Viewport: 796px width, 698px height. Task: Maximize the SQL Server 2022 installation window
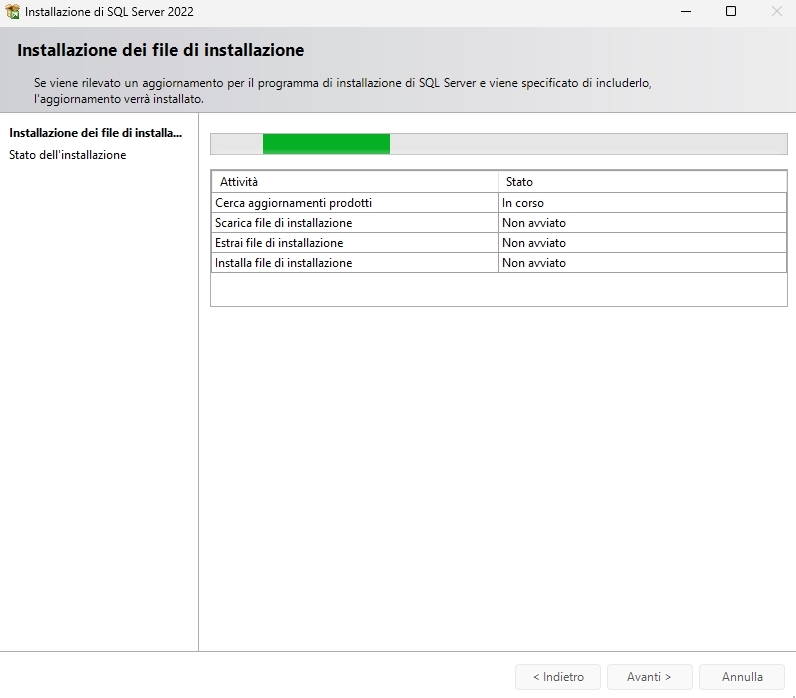tap(731, 11)
